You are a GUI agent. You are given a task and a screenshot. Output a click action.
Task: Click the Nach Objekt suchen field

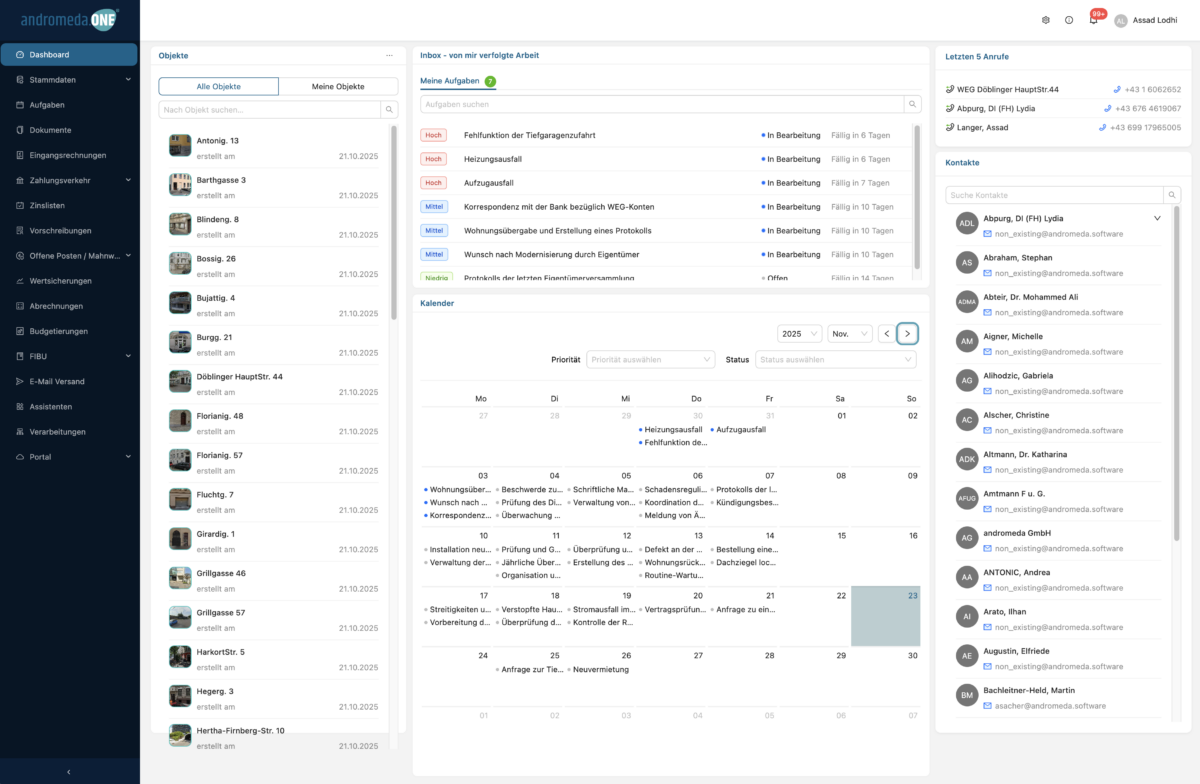[269, 109]
